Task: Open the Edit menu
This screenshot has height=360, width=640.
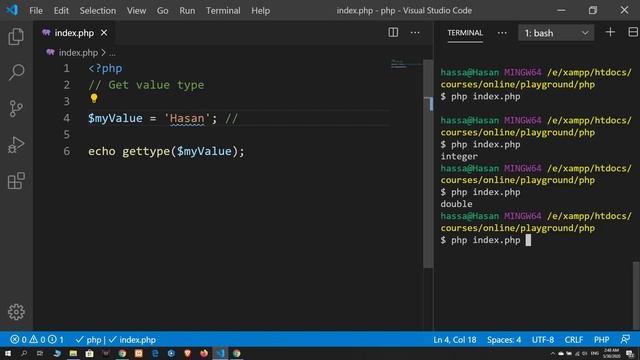Action: [61, 10]
